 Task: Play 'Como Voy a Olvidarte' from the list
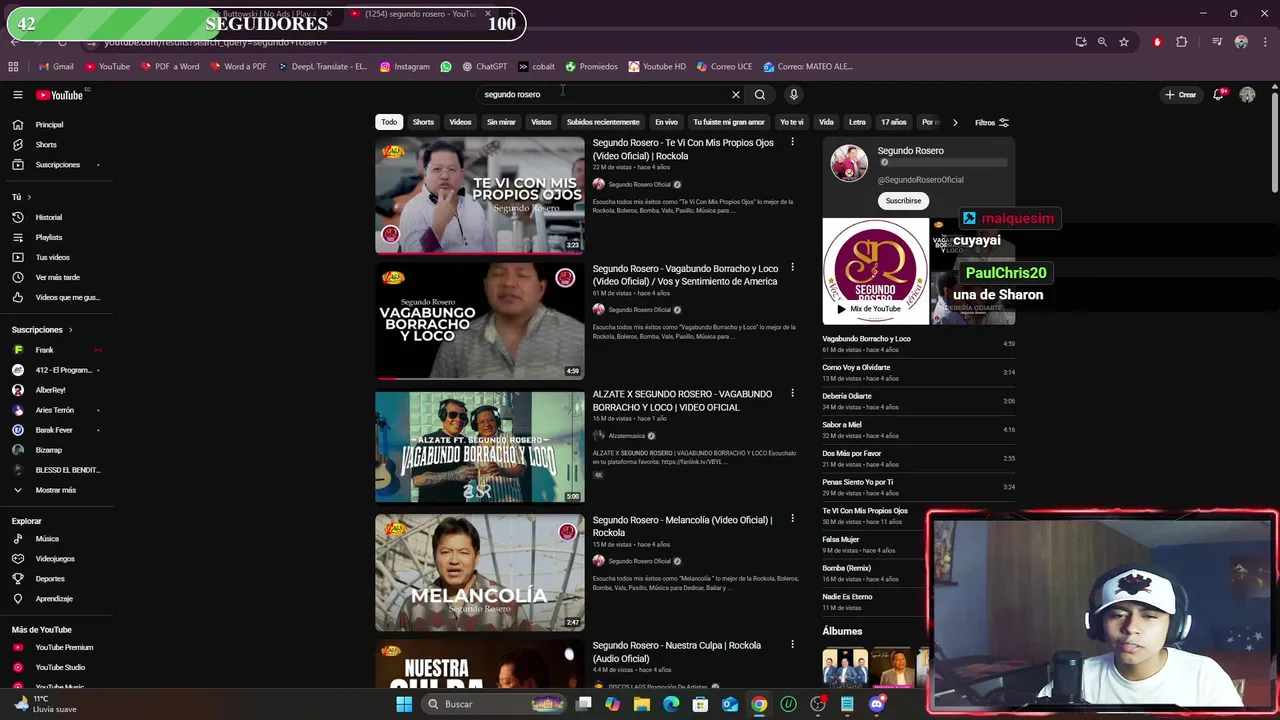click(x=919, y=372)
